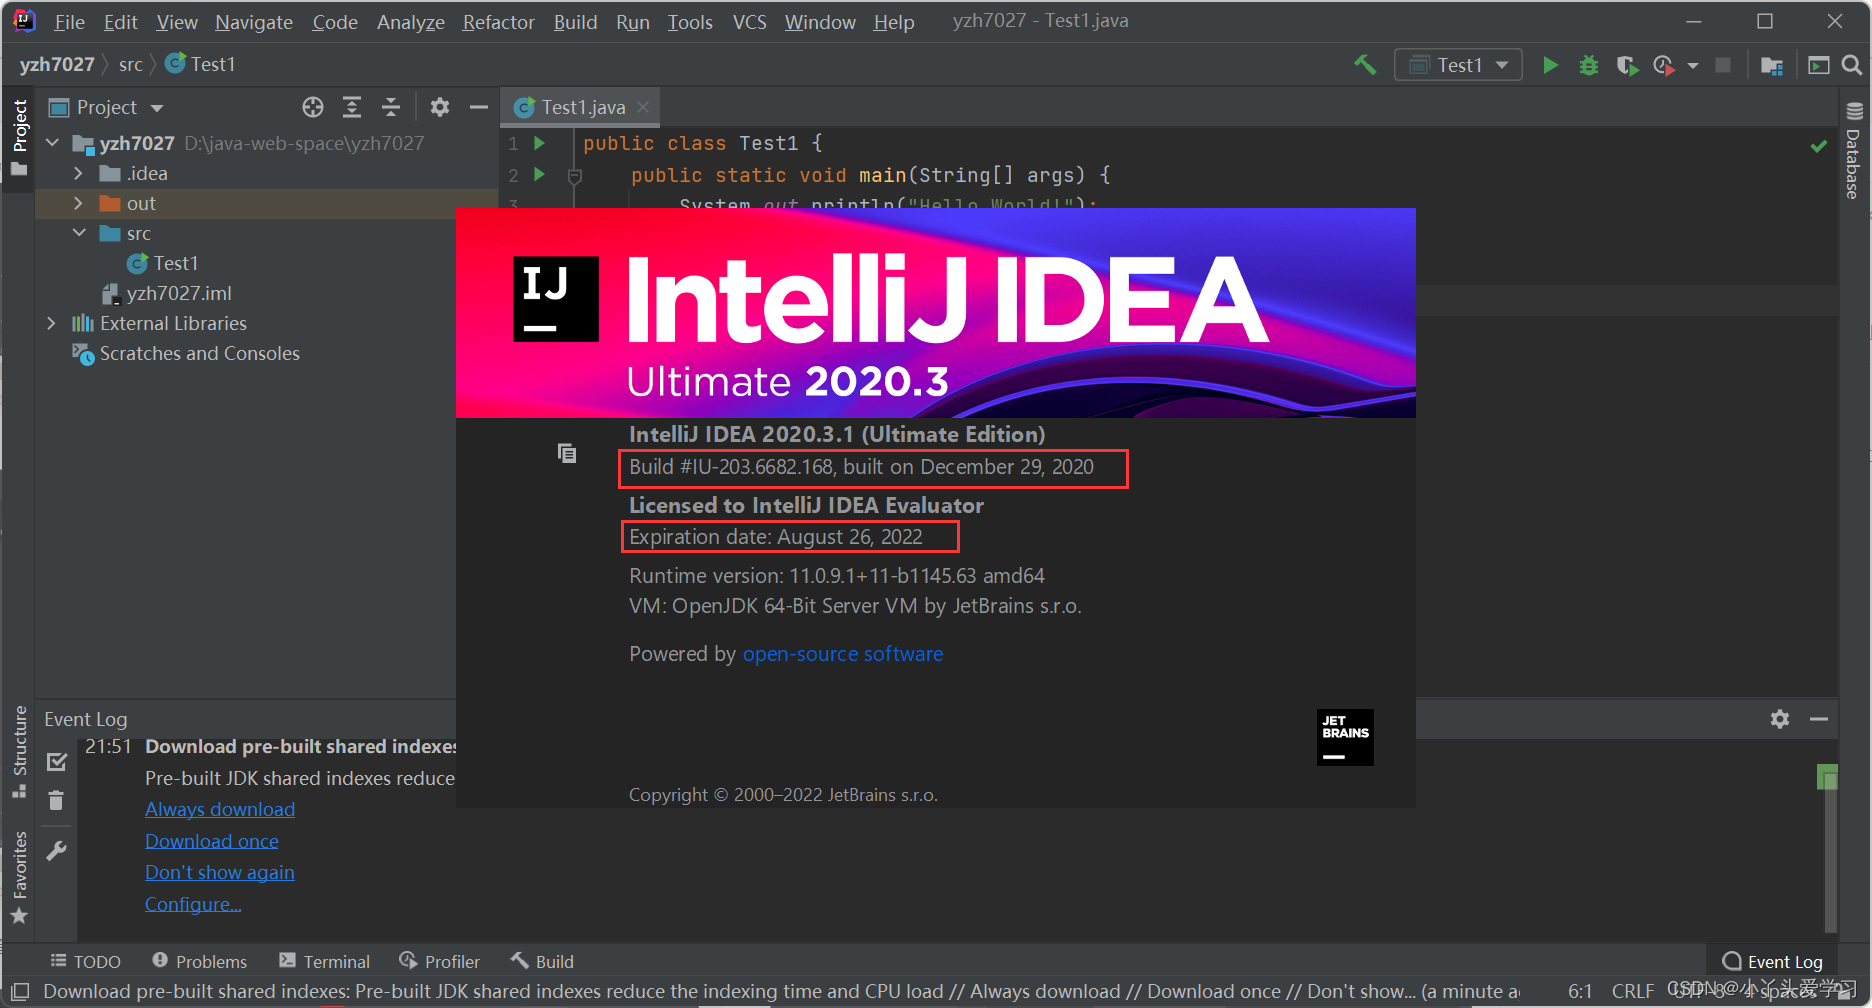Expand the .idea folder

(79, 173)
